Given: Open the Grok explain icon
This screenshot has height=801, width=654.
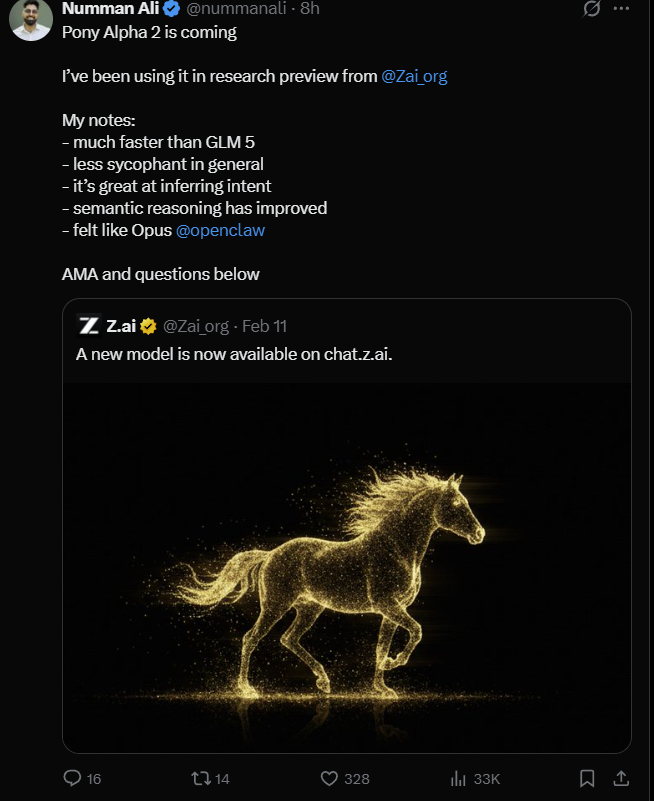Looking at the screenshot, I should tap(592, 8).
